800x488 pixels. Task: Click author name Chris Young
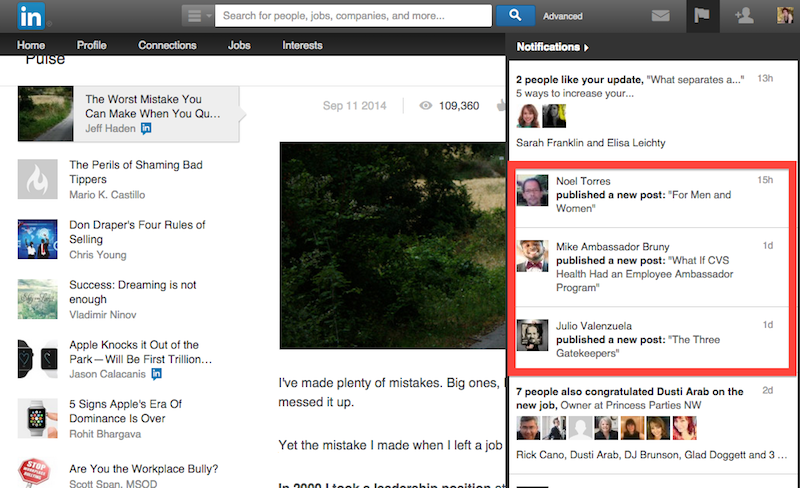[97, 255]
